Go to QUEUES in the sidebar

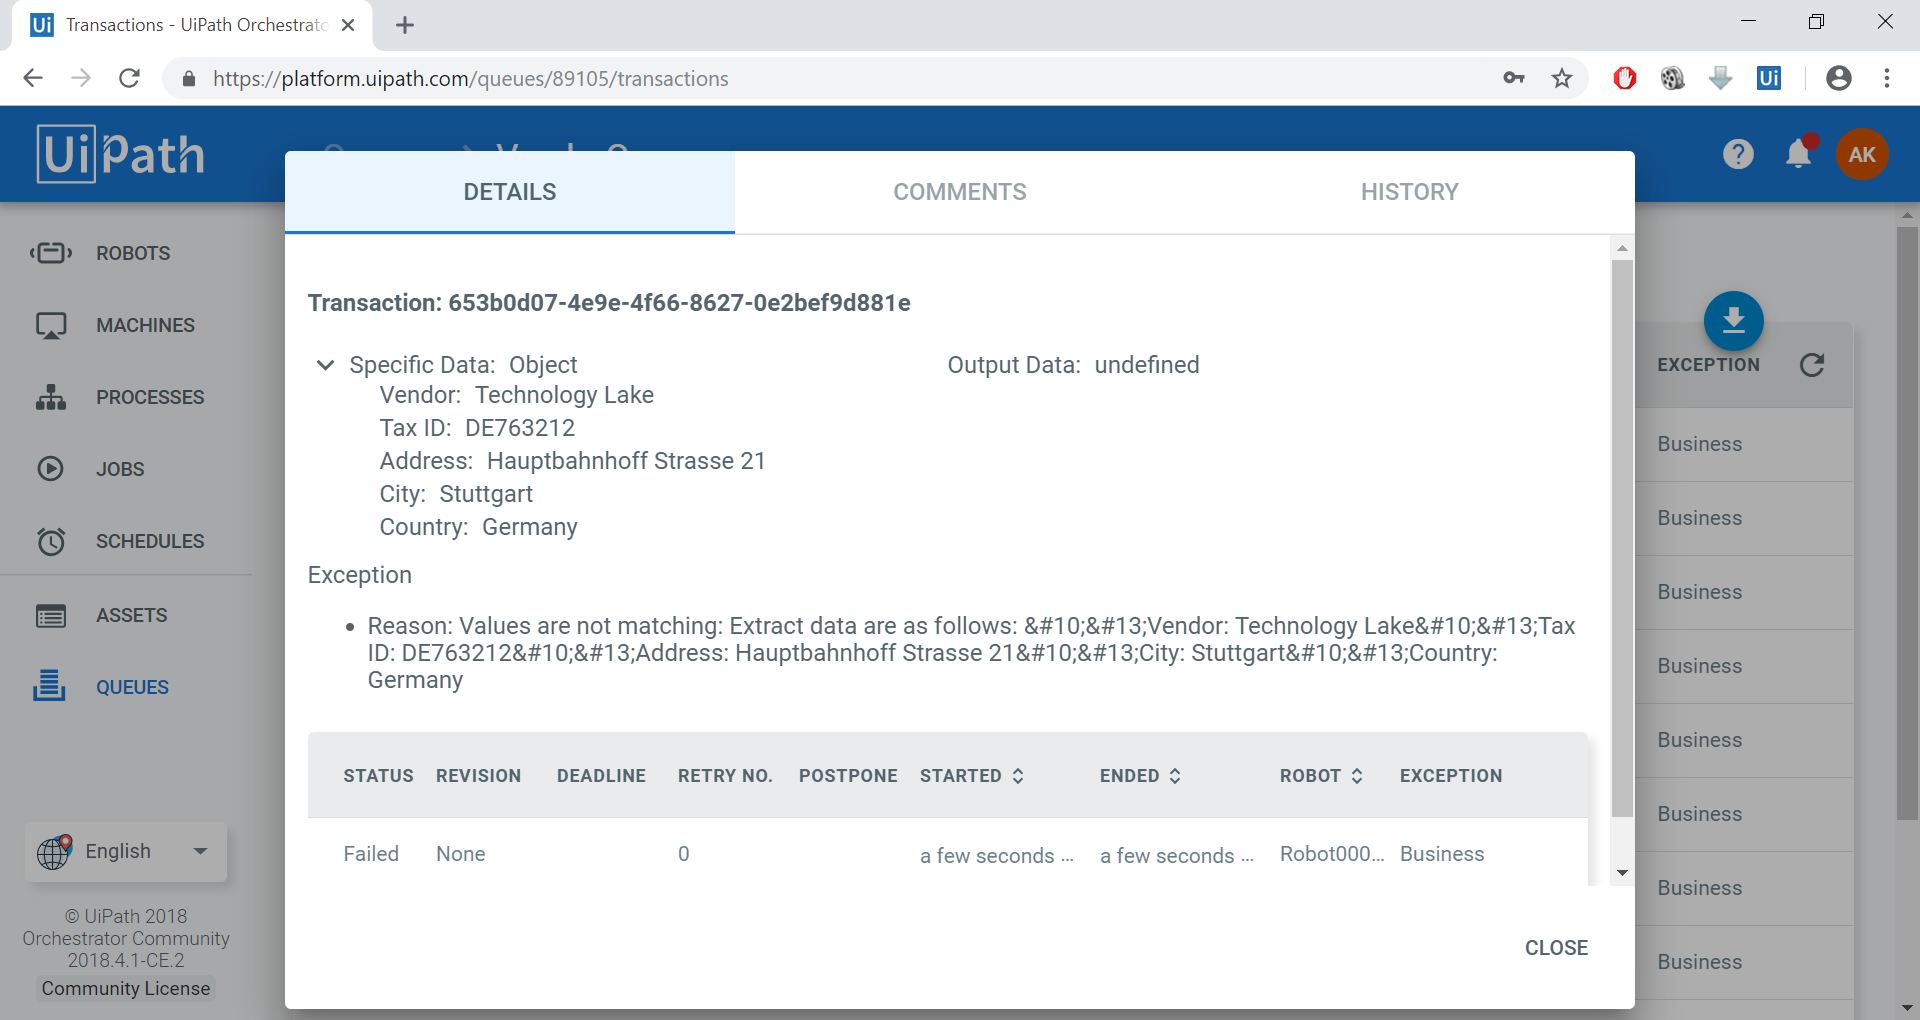coord(132,687)
